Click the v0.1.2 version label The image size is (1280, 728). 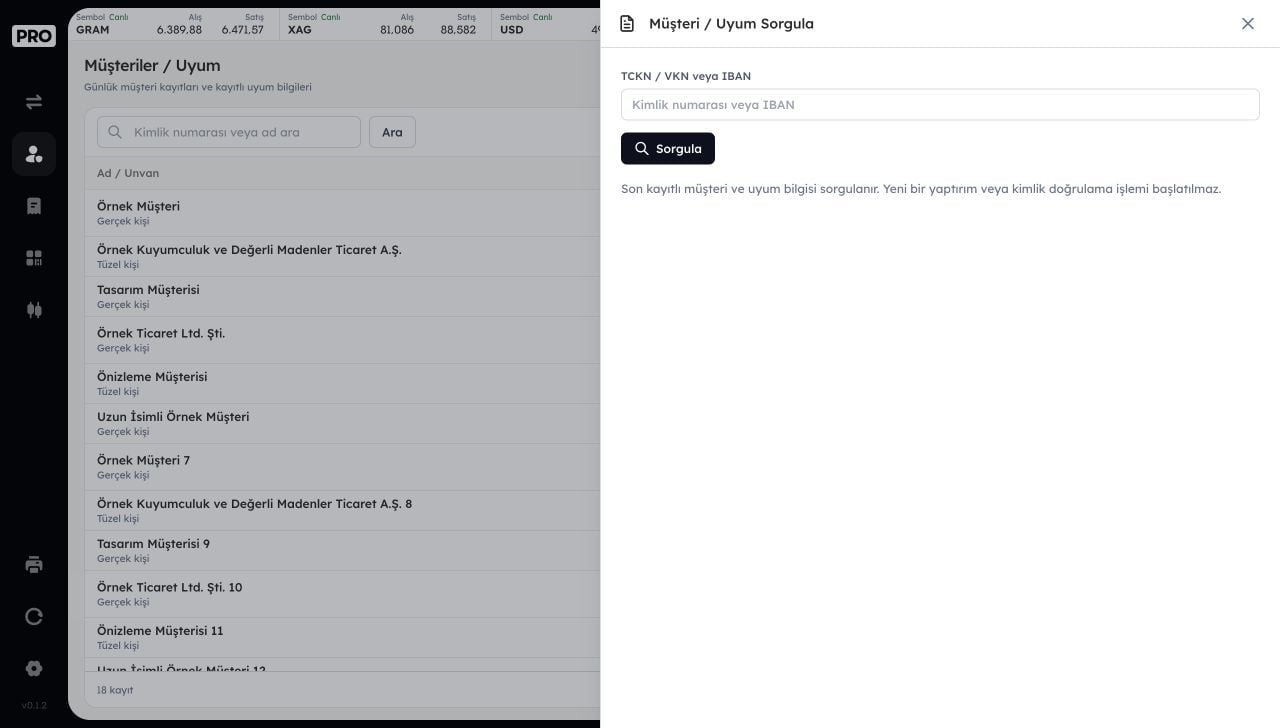coord(34,706)
